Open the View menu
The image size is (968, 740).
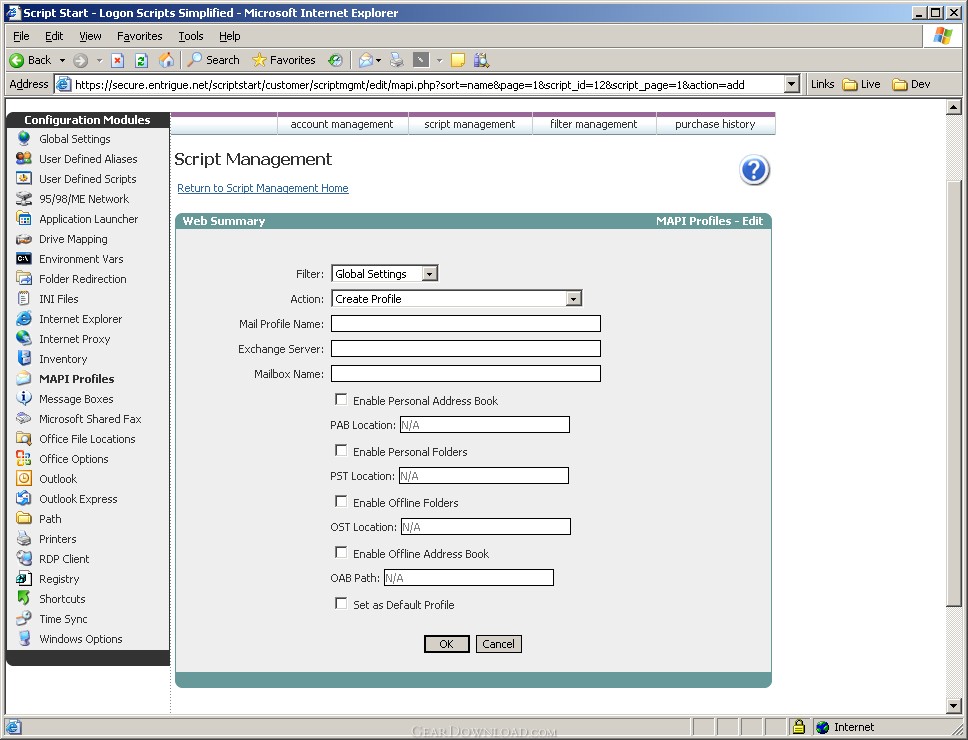click(x=90, y=36)
